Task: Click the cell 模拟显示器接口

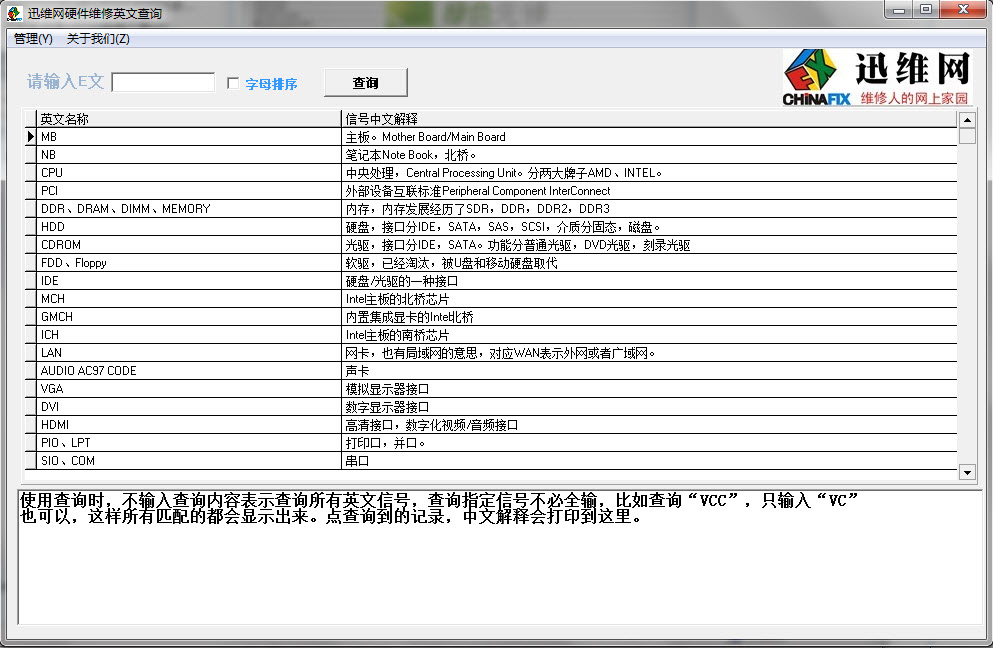Action: (649, 388)
